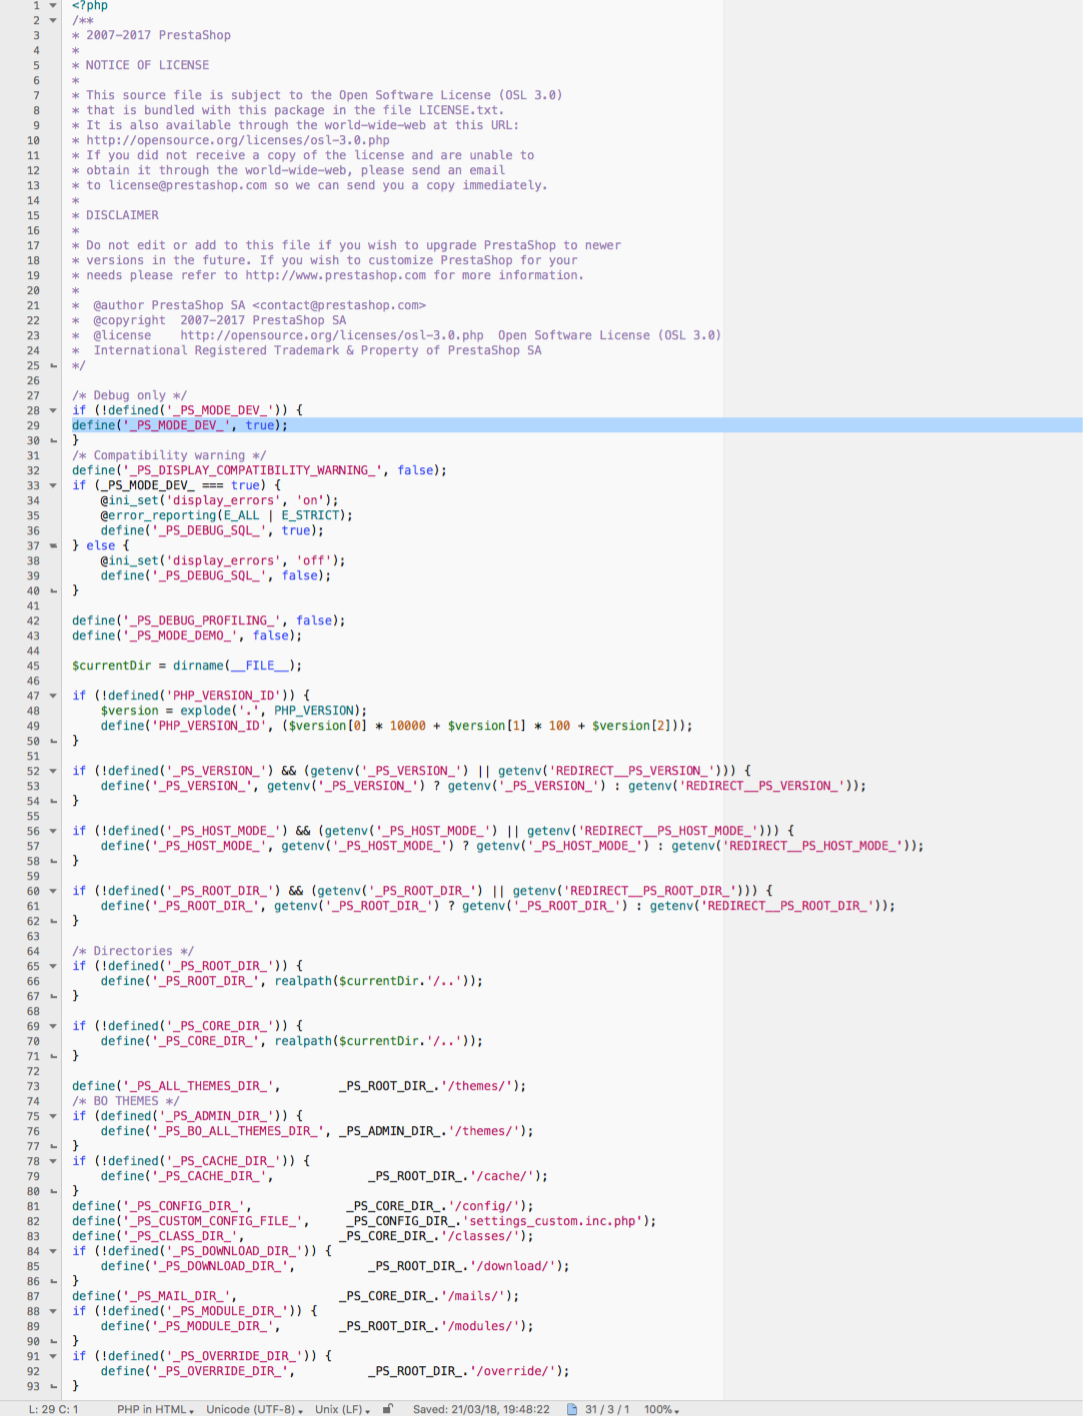Click the fold end marker at line 25
The width and height of the screenshot is (1083, 1416).
tap(53, 365)
